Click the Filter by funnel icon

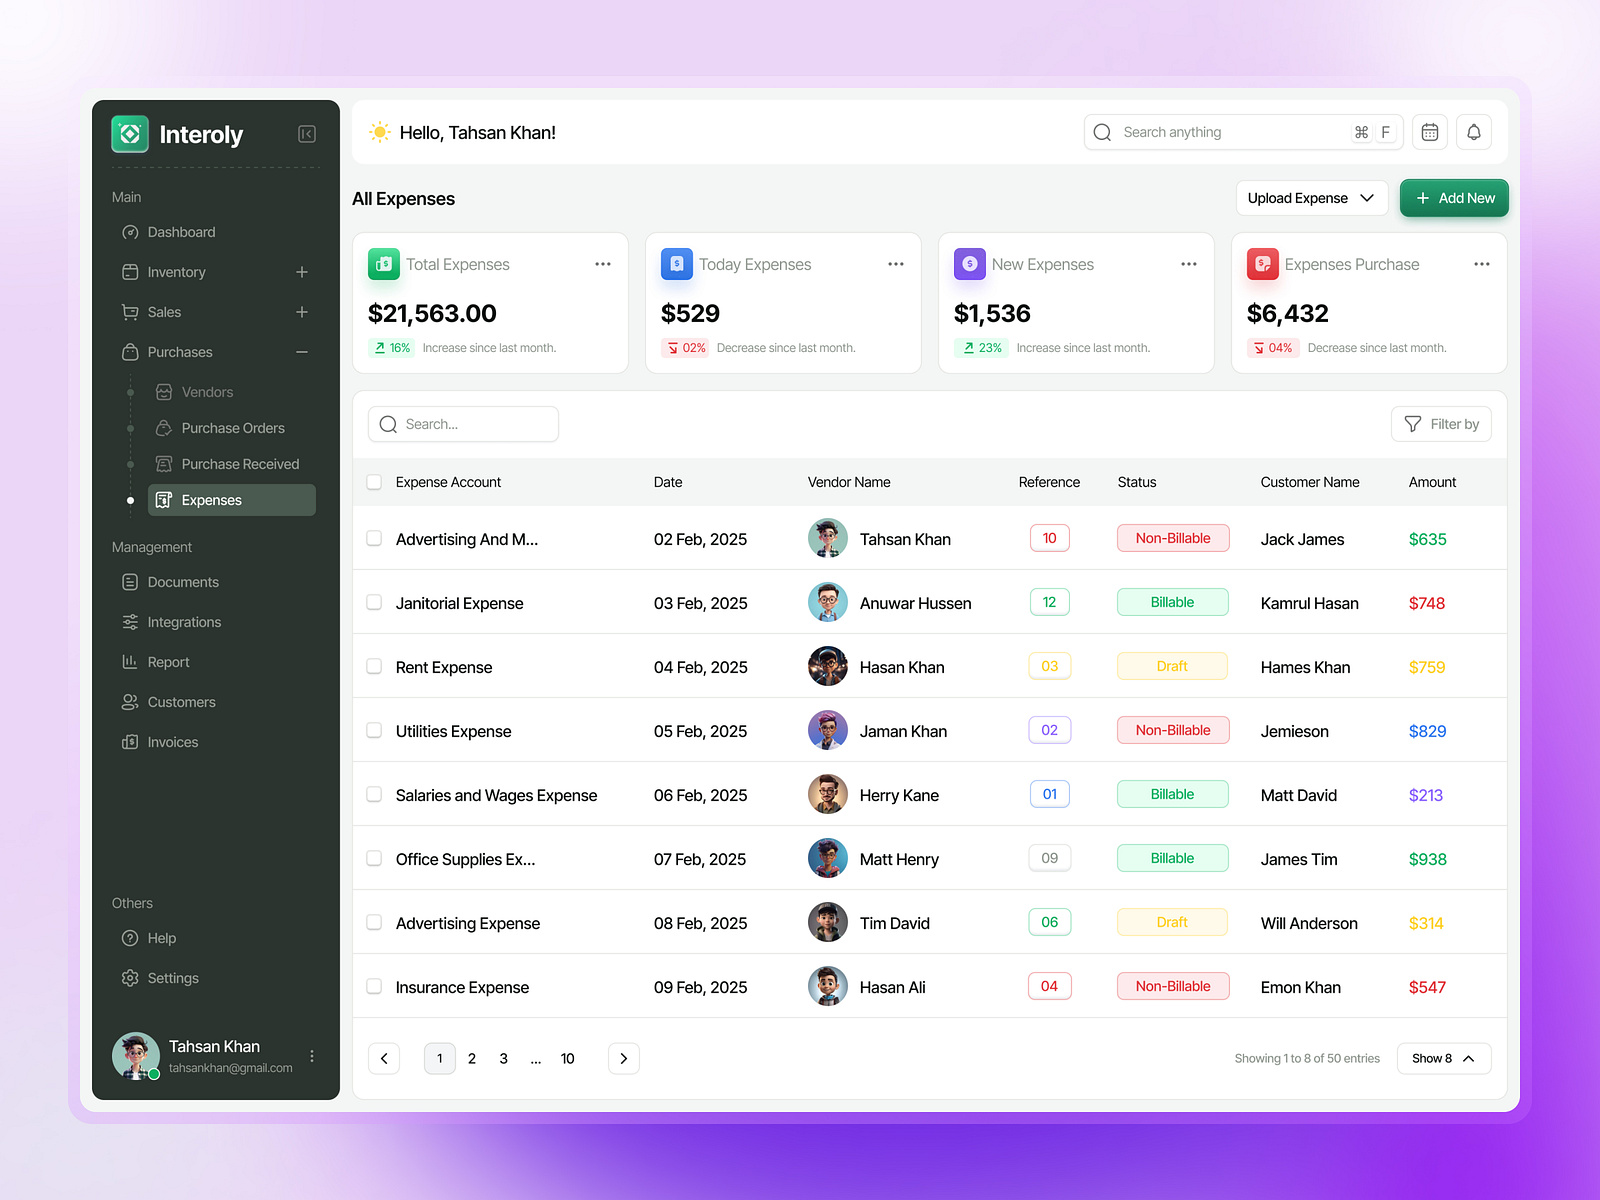1414,424
